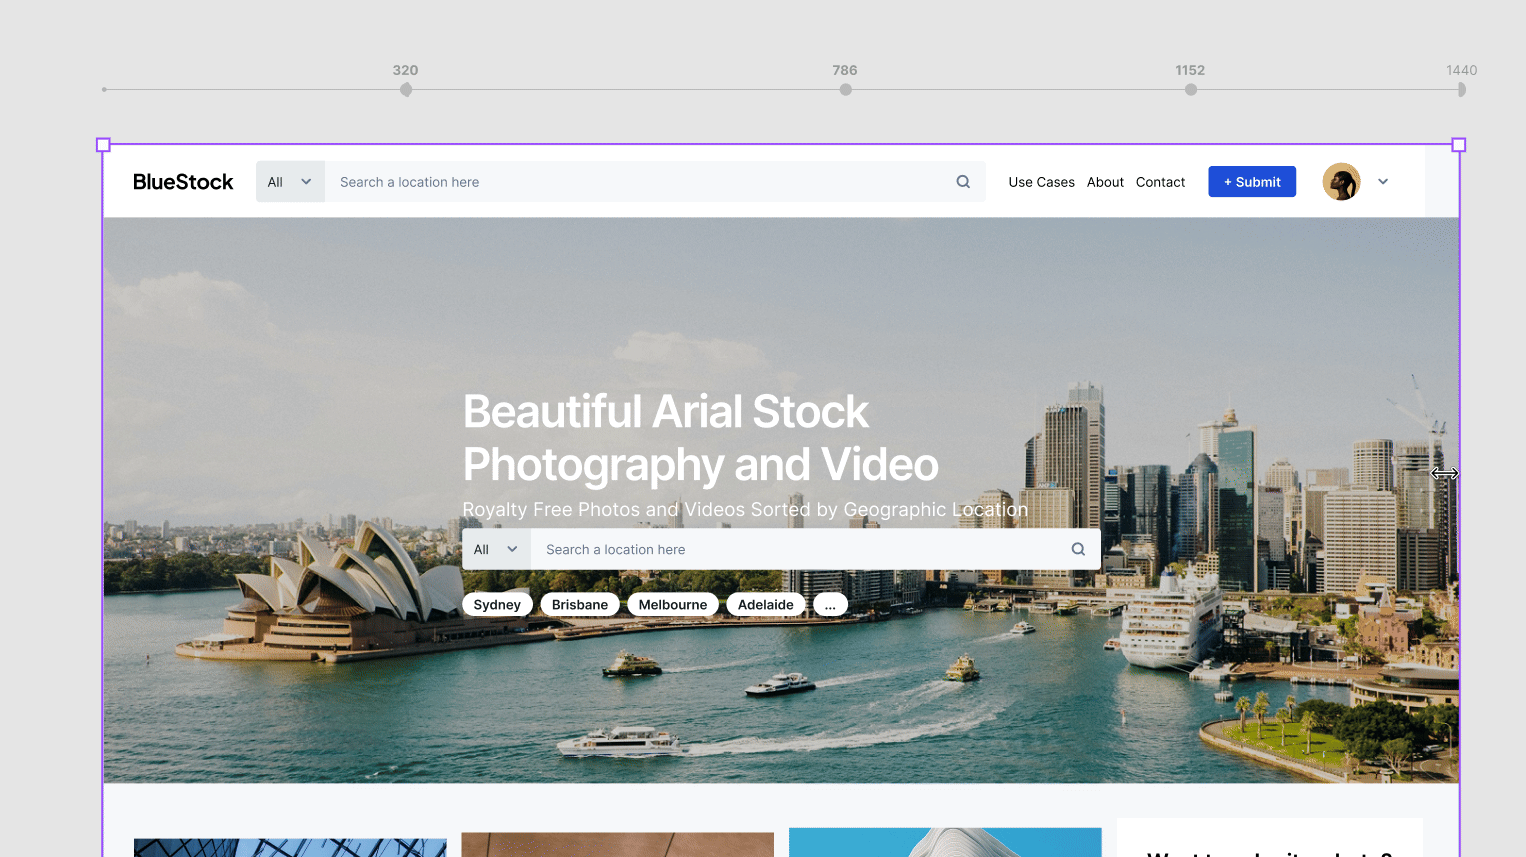Screen dimensions: 1526x857
Task: Select the 320 breakpoint marker
Action: click(406, 89)
